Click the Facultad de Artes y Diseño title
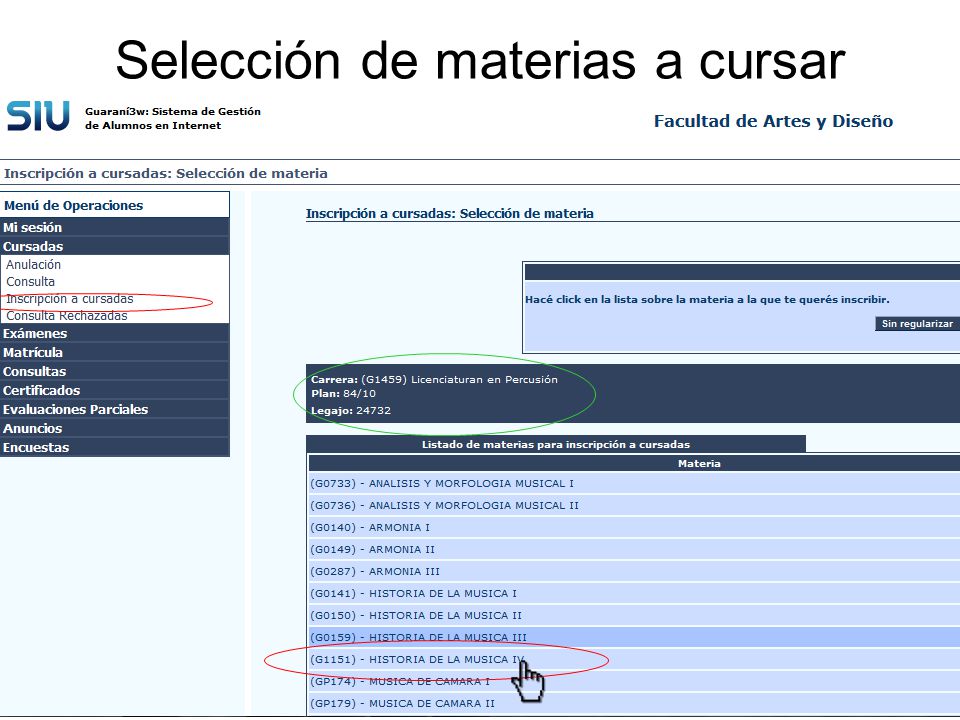 (773, 121)
